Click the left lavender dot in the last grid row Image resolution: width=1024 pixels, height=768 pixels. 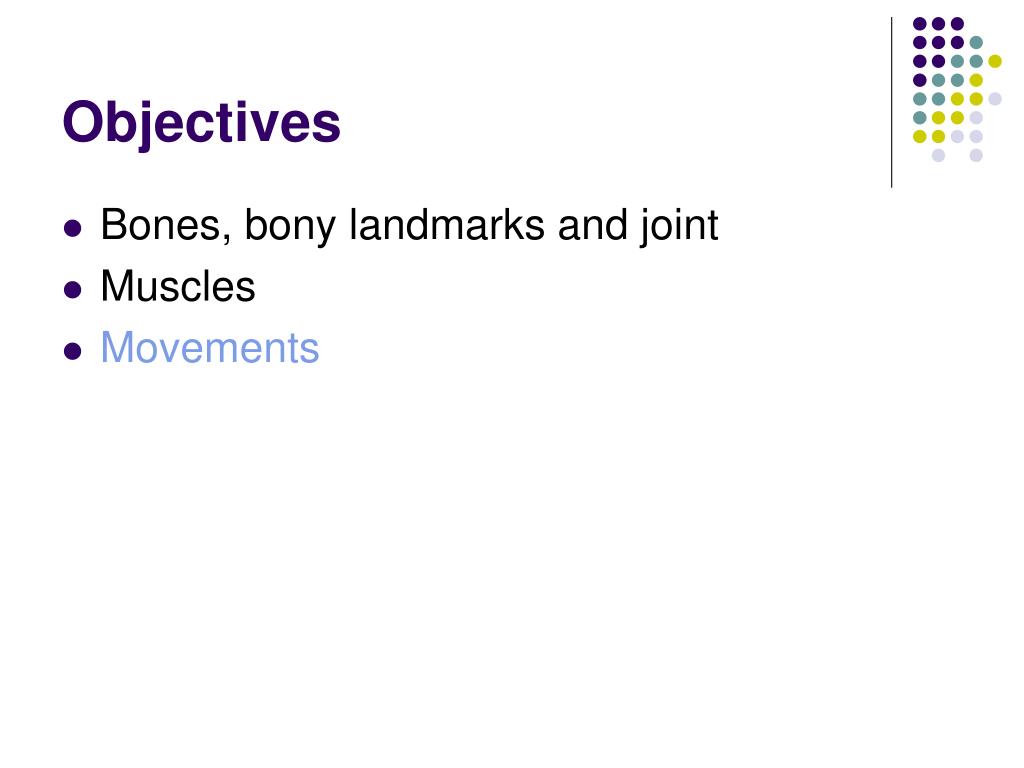pyautogui.click(x=938, y=155)
